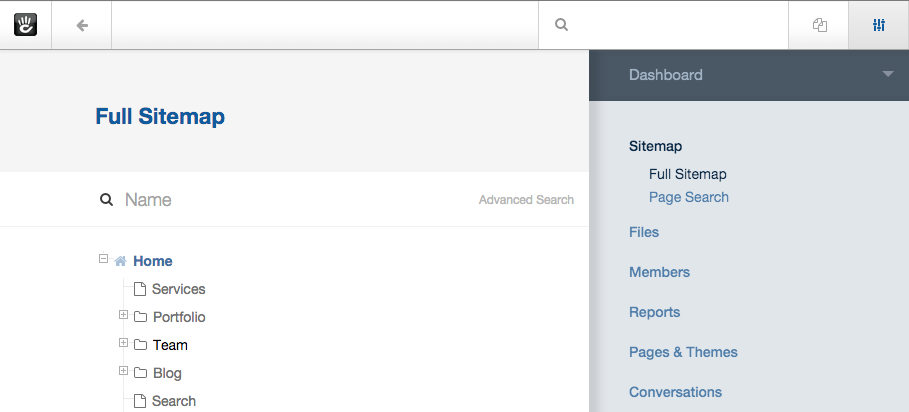Go to Members section
The image size is (909, 412).
[x=659, y=272]
